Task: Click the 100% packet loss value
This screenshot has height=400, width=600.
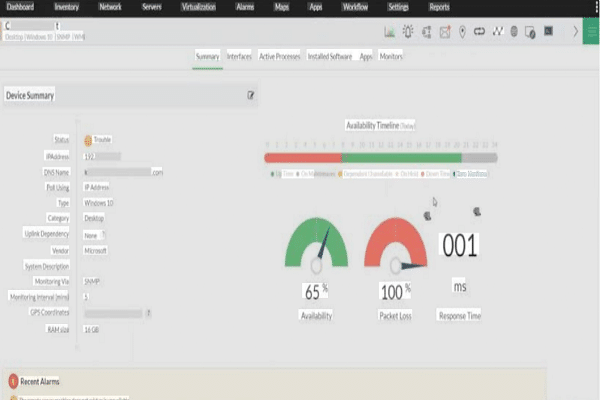Action: point(395,292)
